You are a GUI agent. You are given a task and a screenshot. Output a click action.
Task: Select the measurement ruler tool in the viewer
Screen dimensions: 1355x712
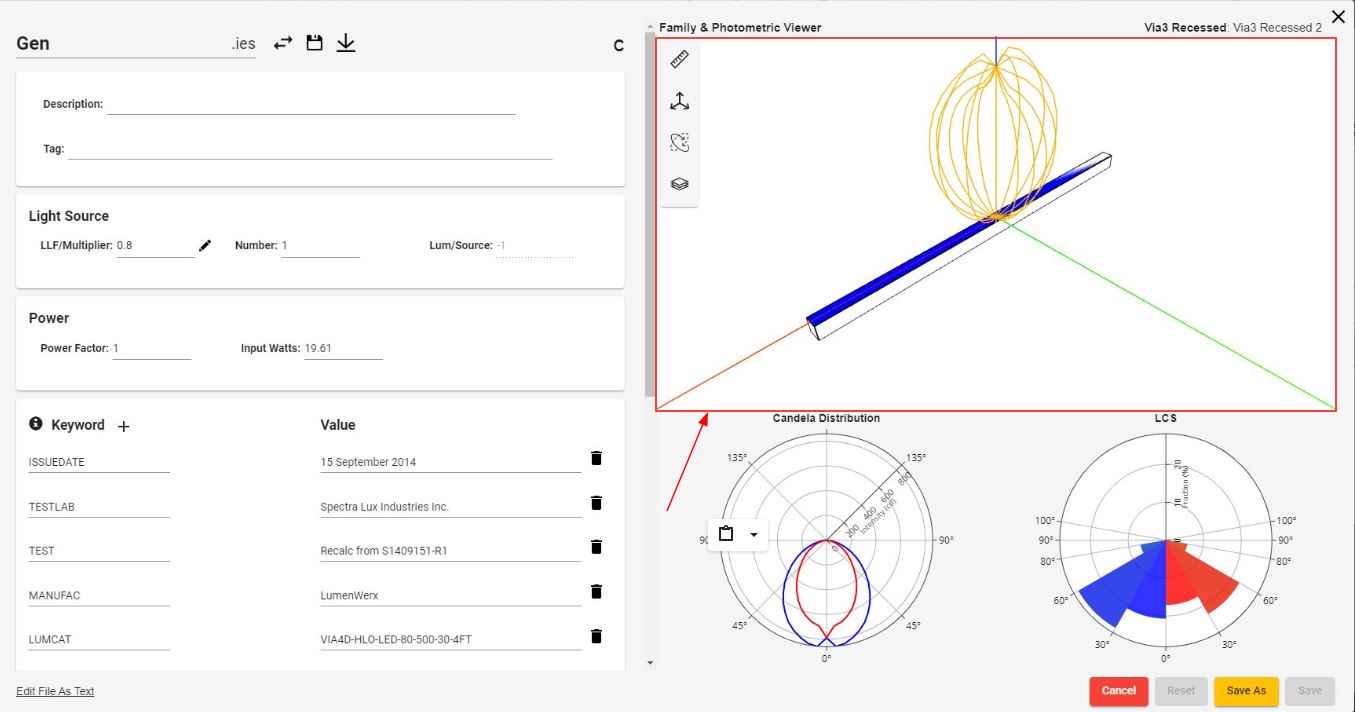point(679,59)
